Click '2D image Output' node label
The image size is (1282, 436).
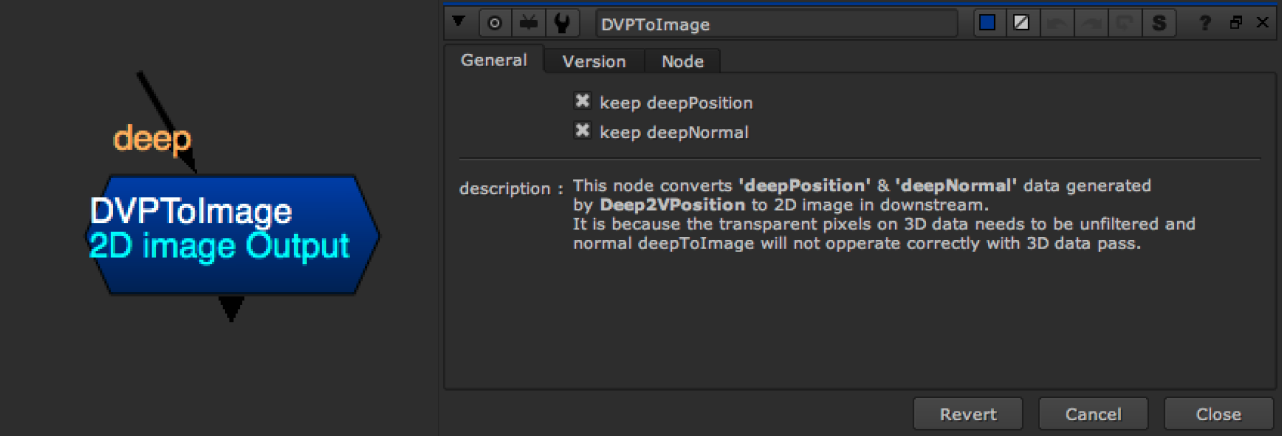(220, 246)
